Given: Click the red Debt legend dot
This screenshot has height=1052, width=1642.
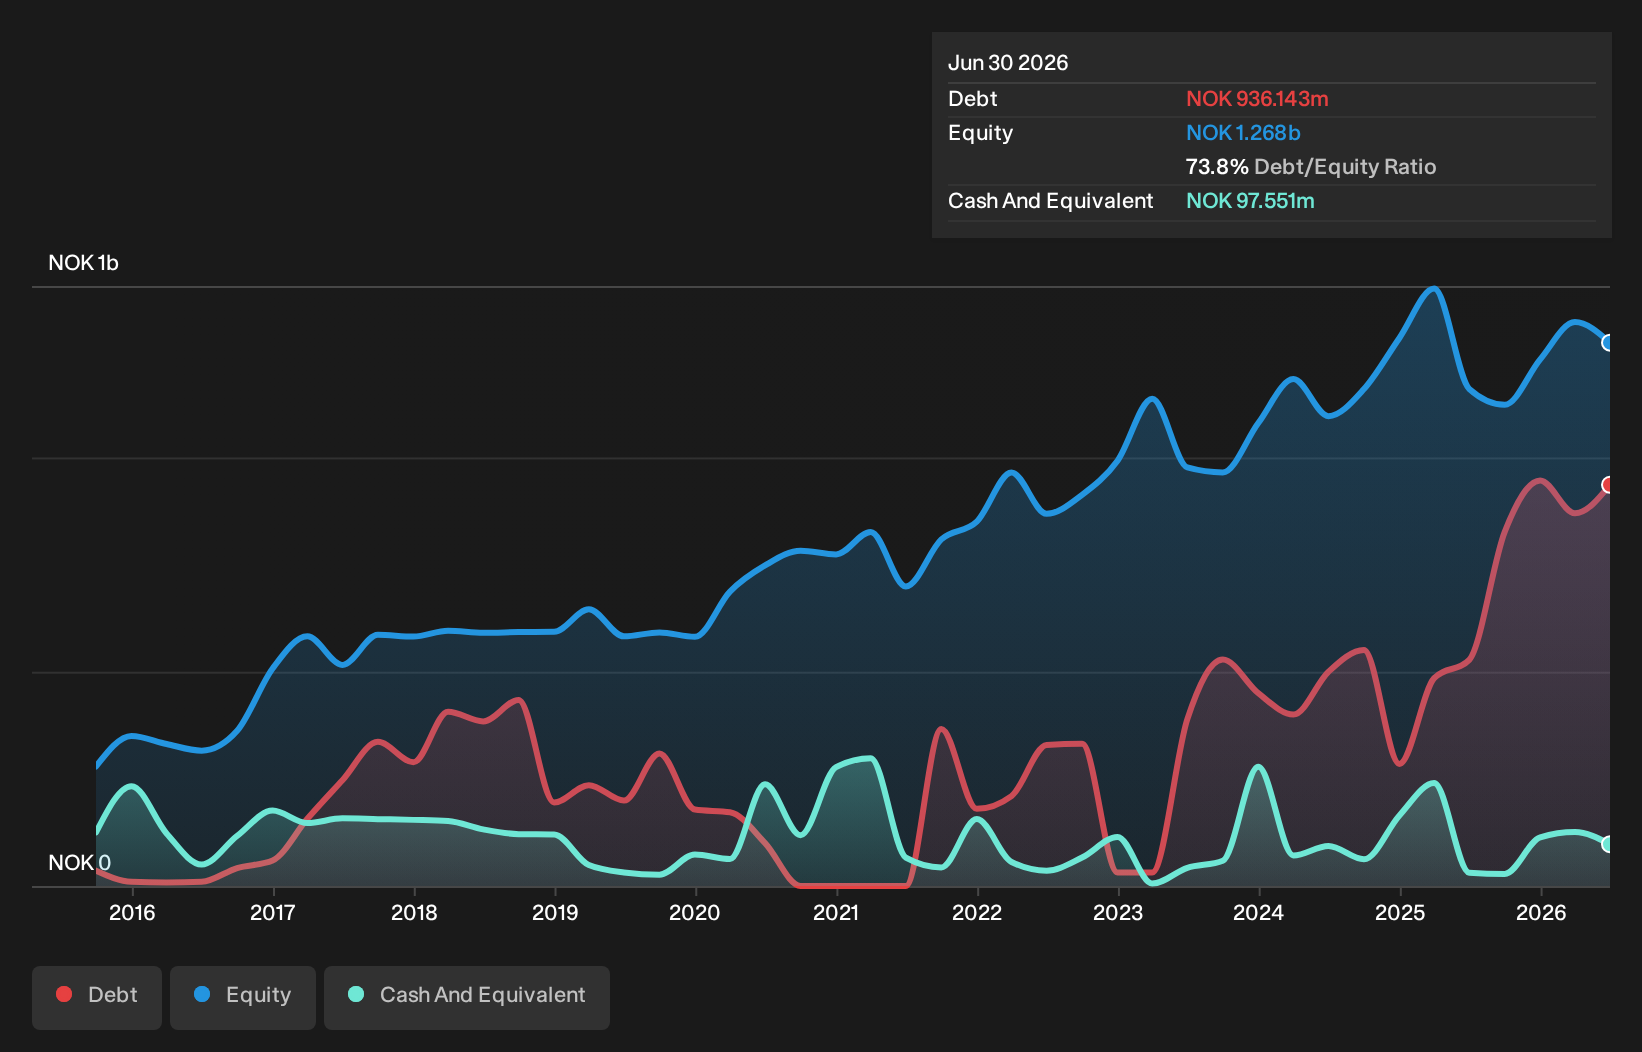Looking at the screenshot, I should click(64, 994).
